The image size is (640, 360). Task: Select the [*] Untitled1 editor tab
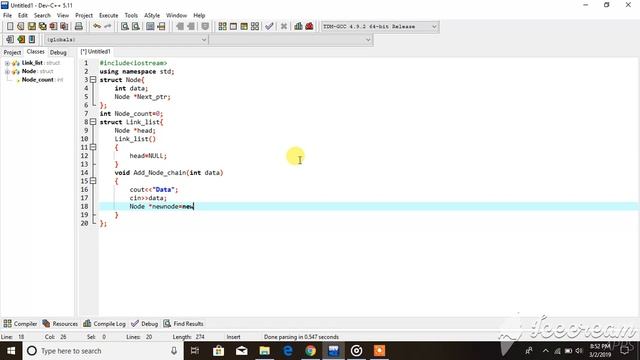coord(95,52)
